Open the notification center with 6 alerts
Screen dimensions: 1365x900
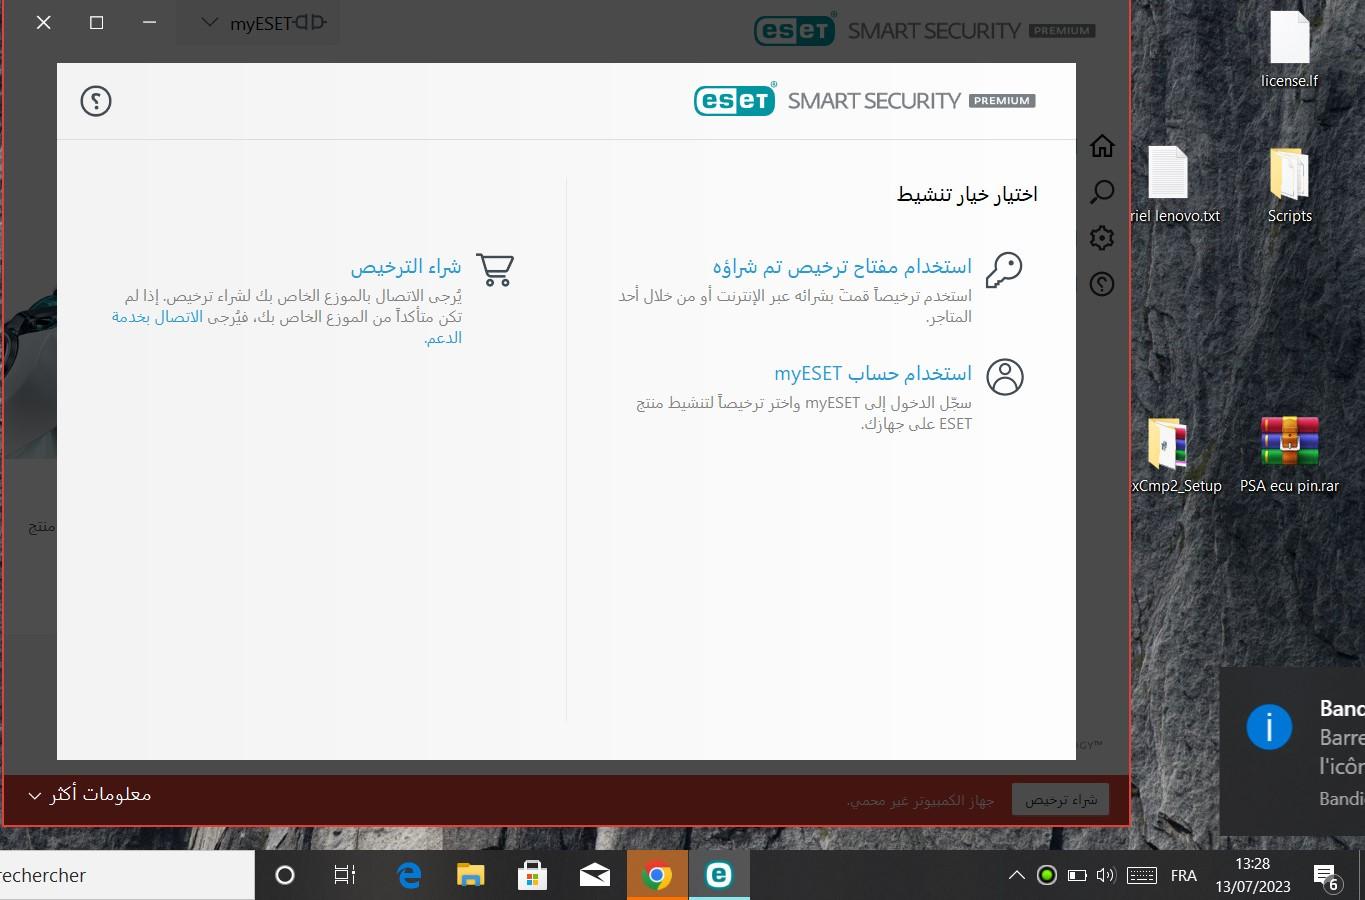1327,877
